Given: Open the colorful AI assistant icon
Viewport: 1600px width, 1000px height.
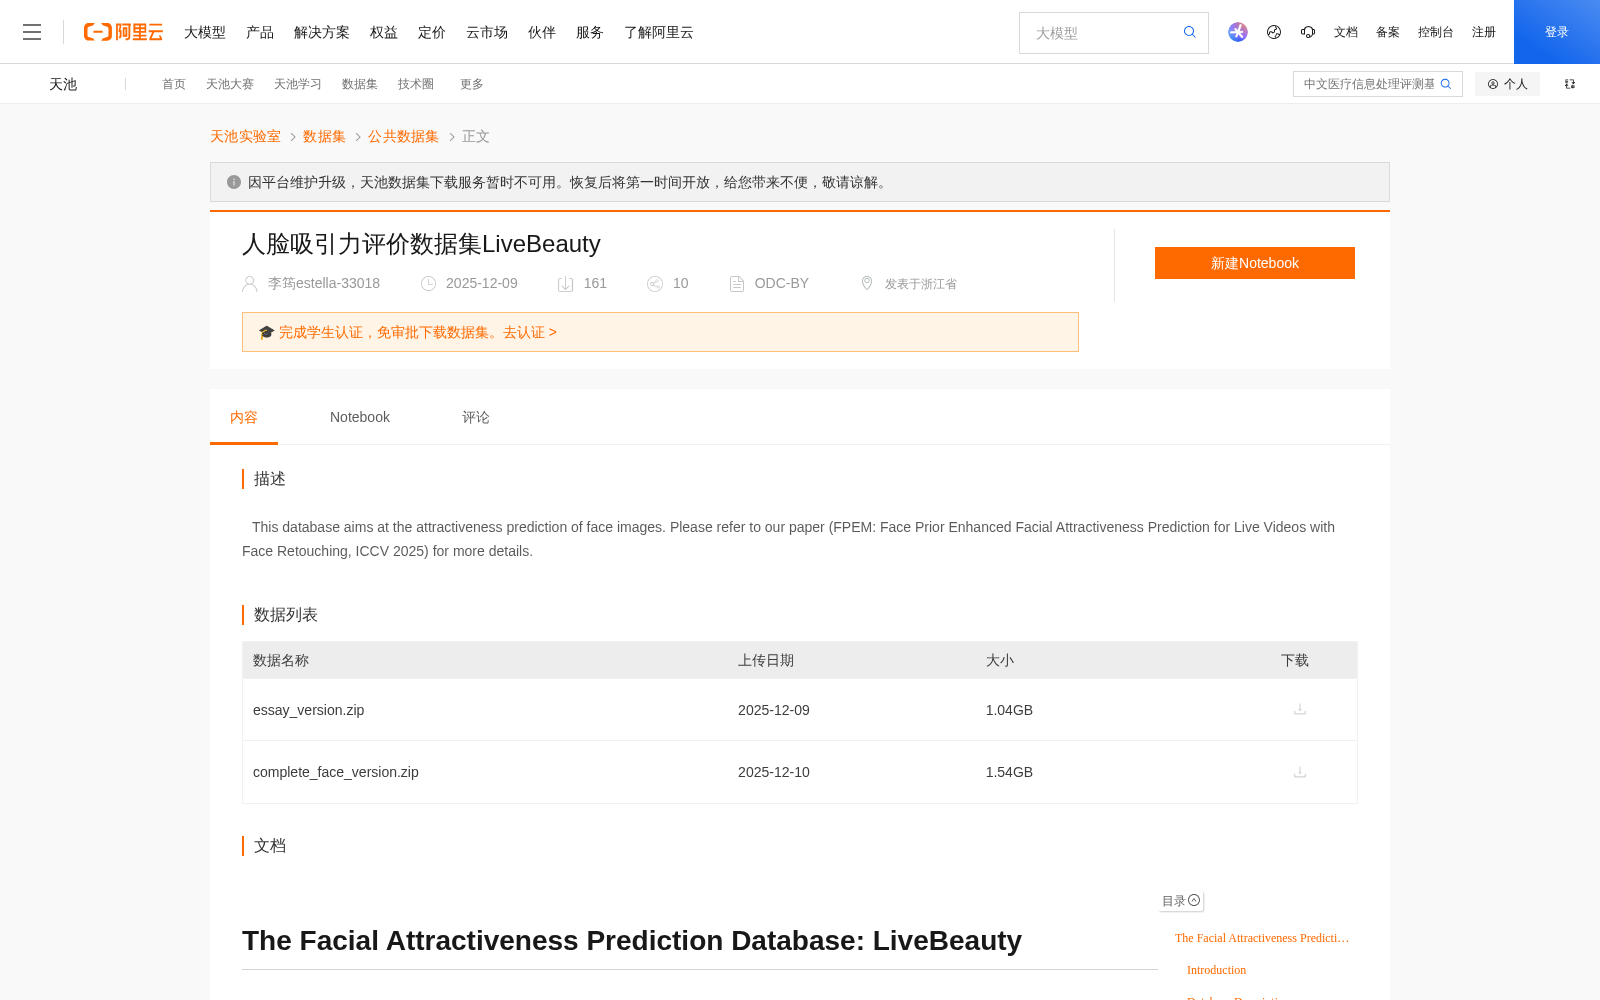Looking at the screenshot, I should pyautogui.click(x=1238, y=32).
